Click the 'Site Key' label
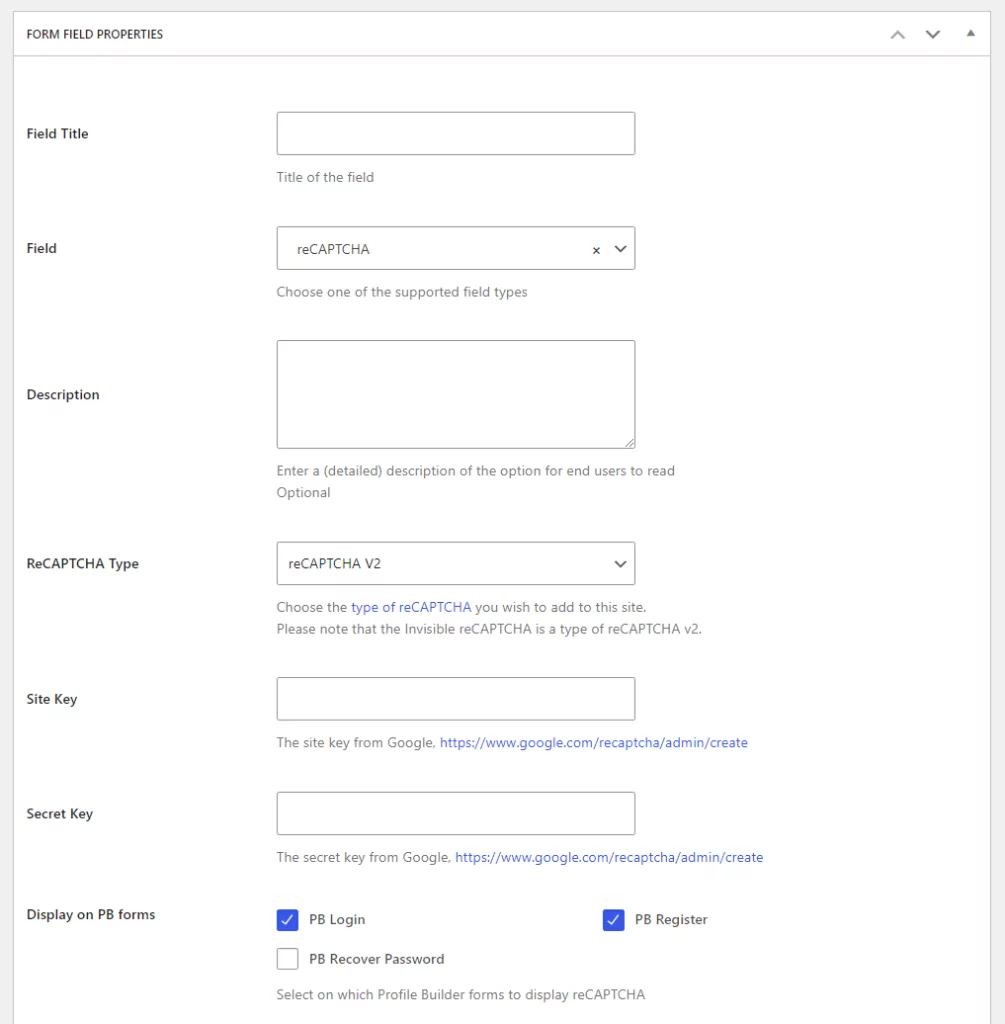The width and height of the screenshot is (1005, 1024). point(52,699)
